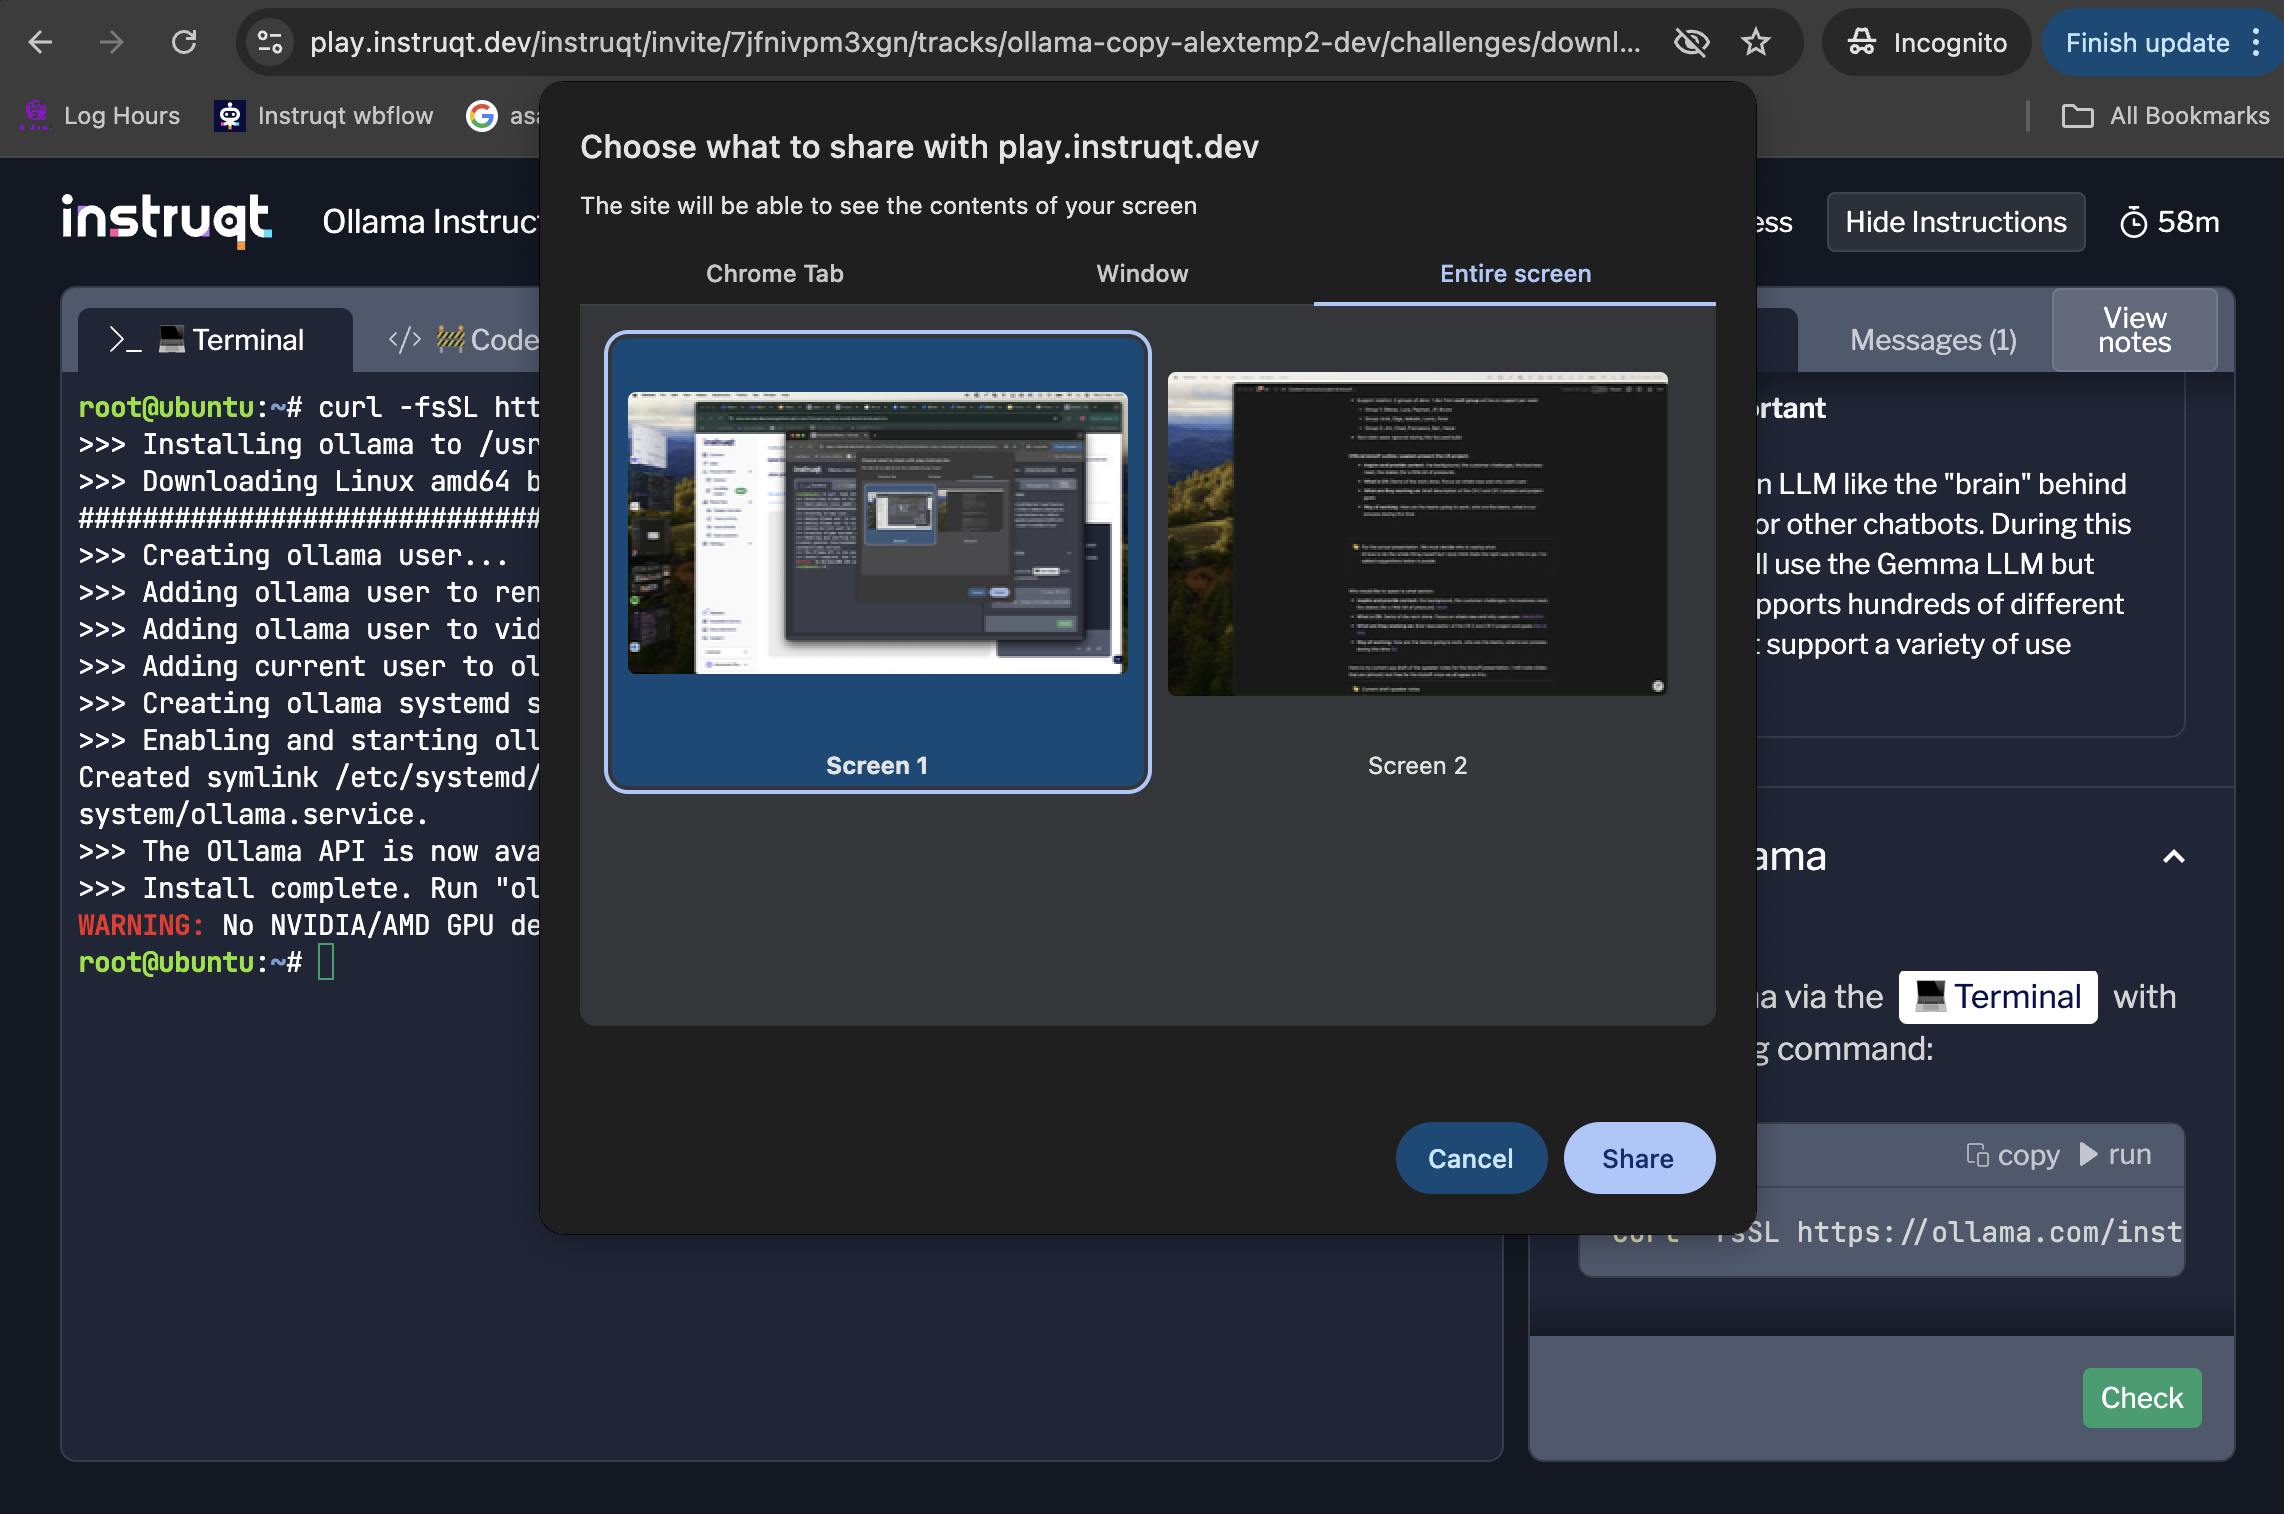Switch to the Window tab
2284x1514 pixels.
[x=1142, y=273]
